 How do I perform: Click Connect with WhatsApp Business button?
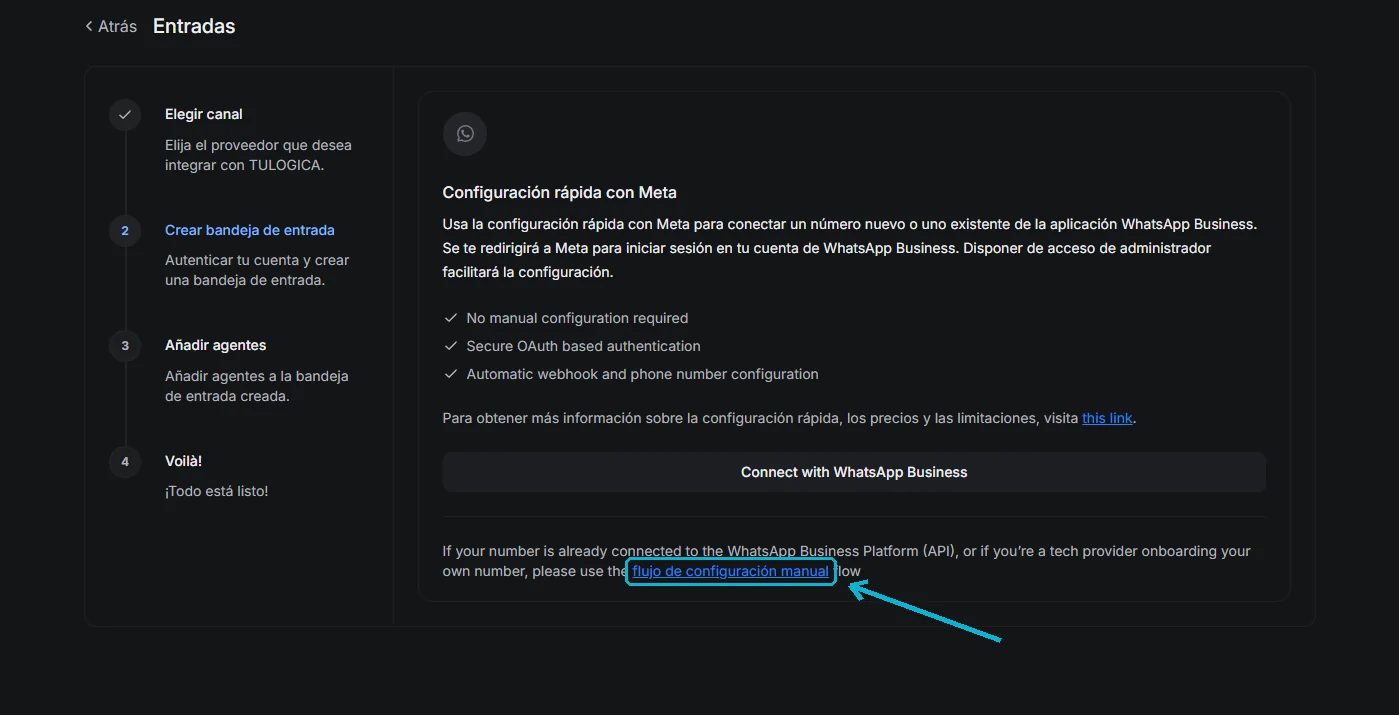[854, 472]
